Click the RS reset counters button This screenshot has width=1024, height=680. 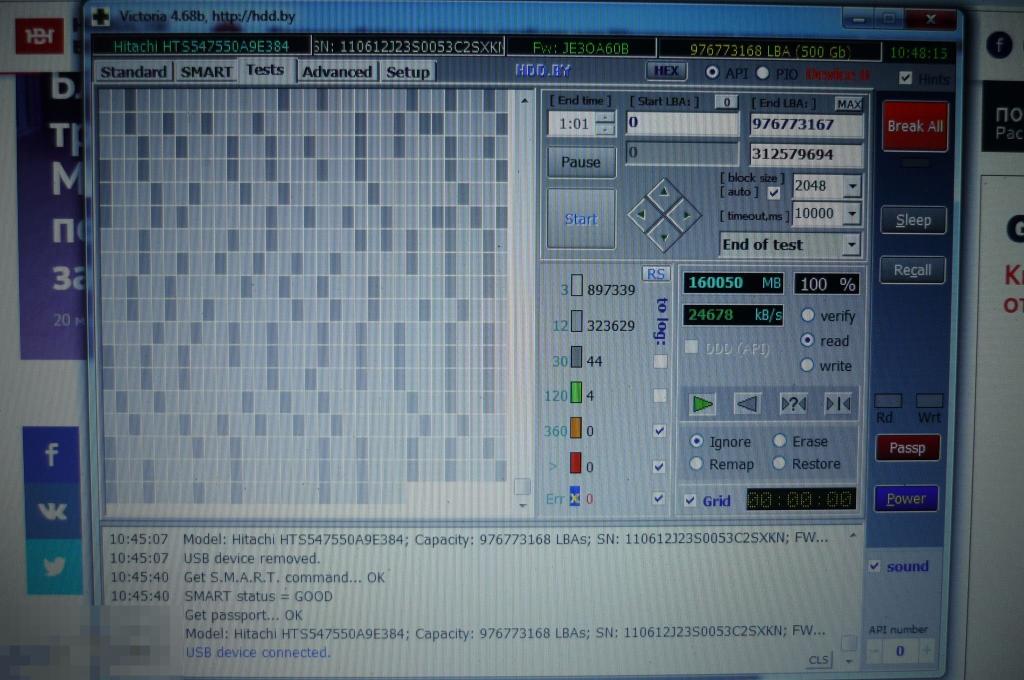[x=655, y=274]
